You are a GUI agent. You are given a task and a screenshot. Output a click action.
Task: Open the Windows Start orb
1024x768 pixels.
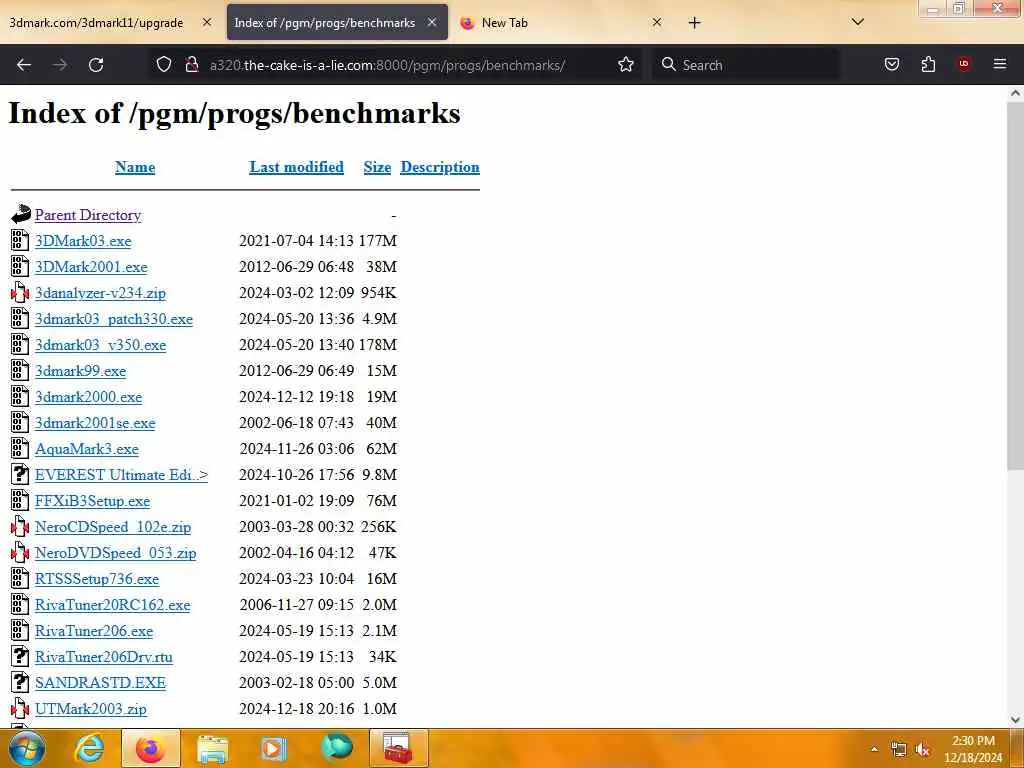pyautogui.click(x=26, y=748)
